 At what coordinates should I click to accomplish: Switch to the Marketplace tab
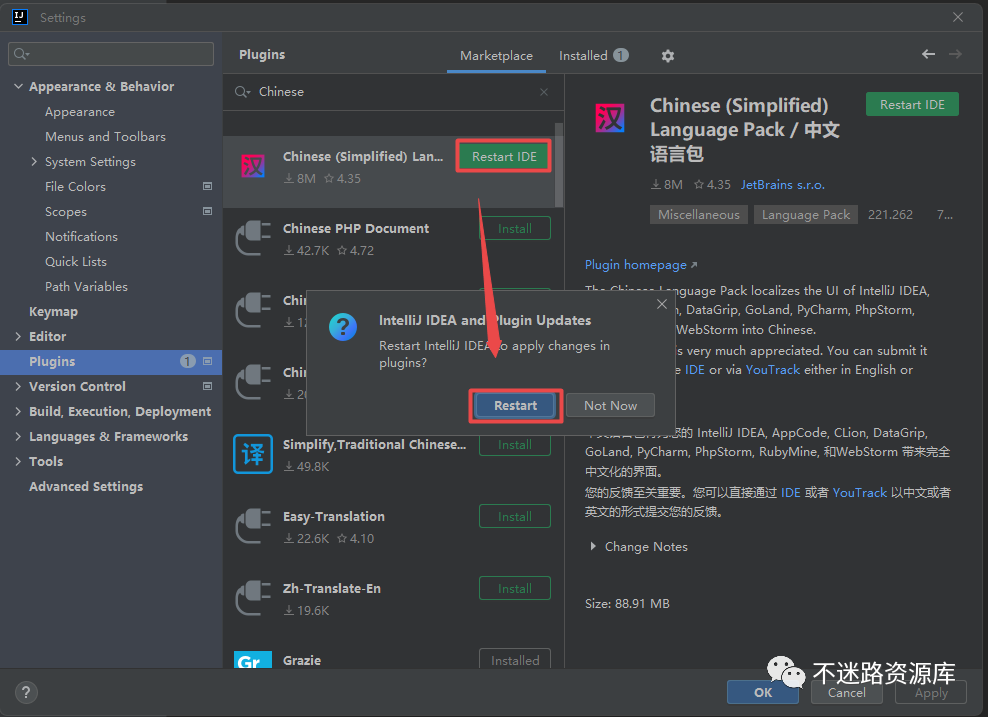(x=496, y=56)
